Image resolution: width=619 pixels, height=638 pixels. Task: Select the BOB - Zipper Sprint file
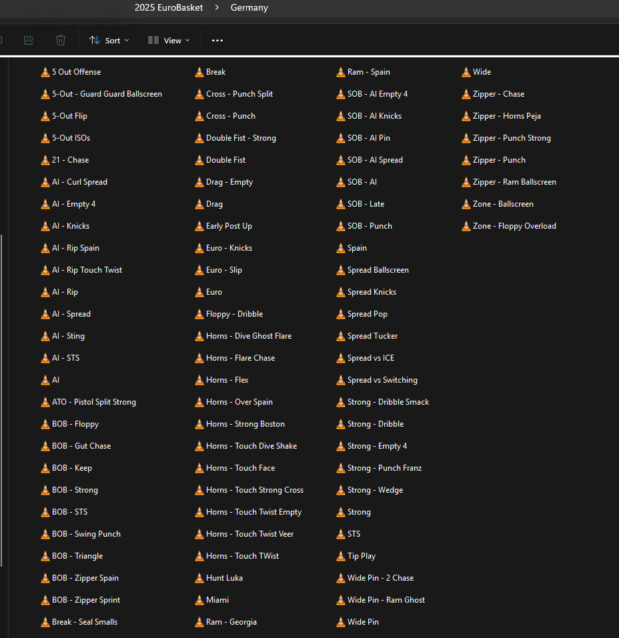(85, 600)
